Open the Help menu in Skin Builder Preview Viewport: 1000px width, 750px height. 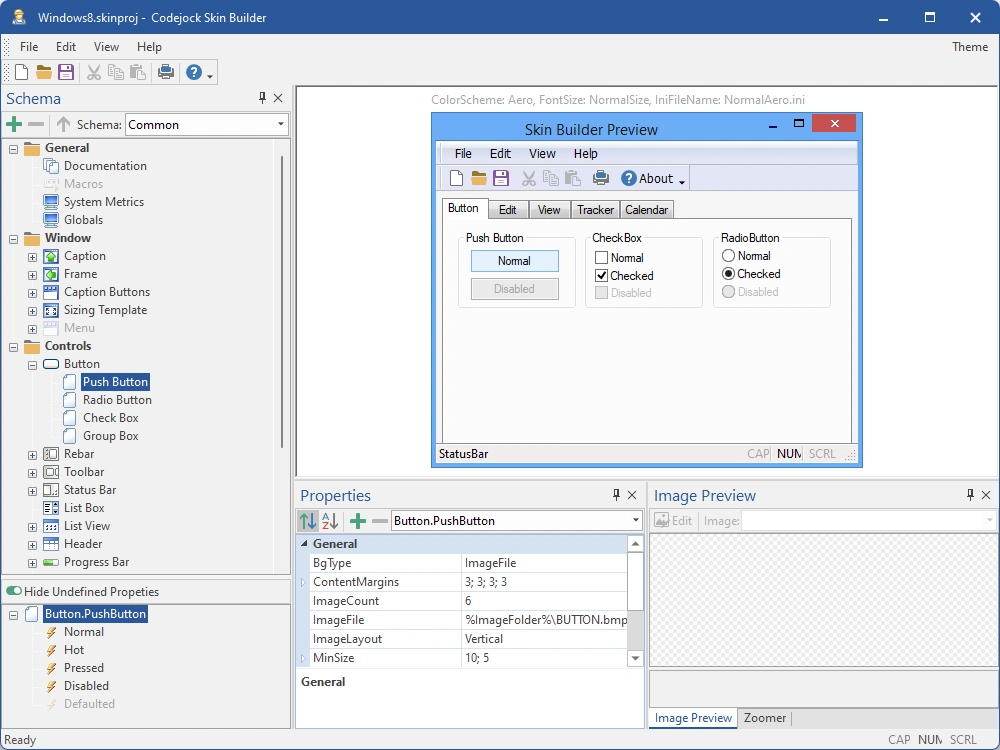click(x=585, y=154)
